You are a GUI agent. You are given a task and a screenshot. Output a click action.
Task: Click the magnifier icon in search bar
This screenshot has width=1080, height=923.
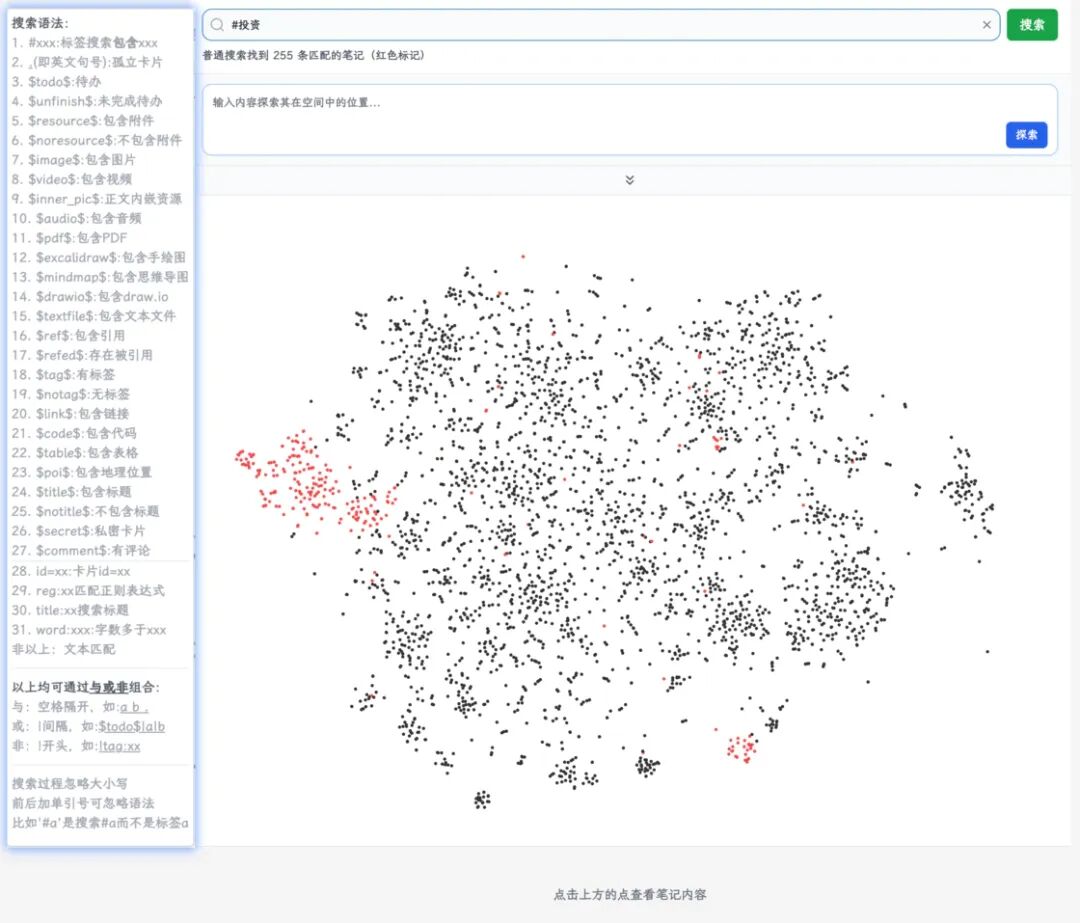[217, 25]
